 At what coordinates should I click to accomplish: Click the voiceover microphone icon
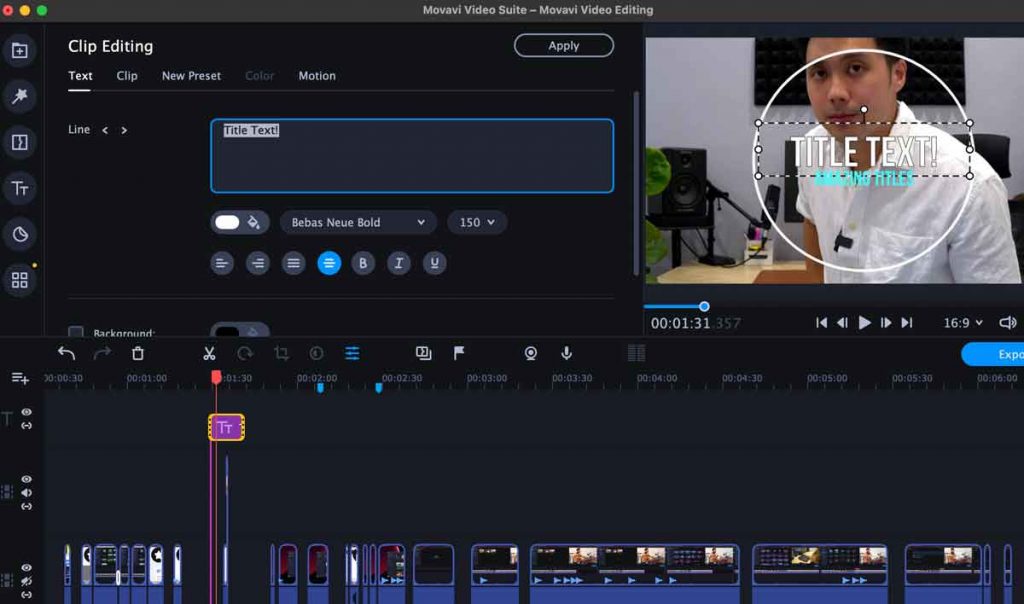click(567, 353)
